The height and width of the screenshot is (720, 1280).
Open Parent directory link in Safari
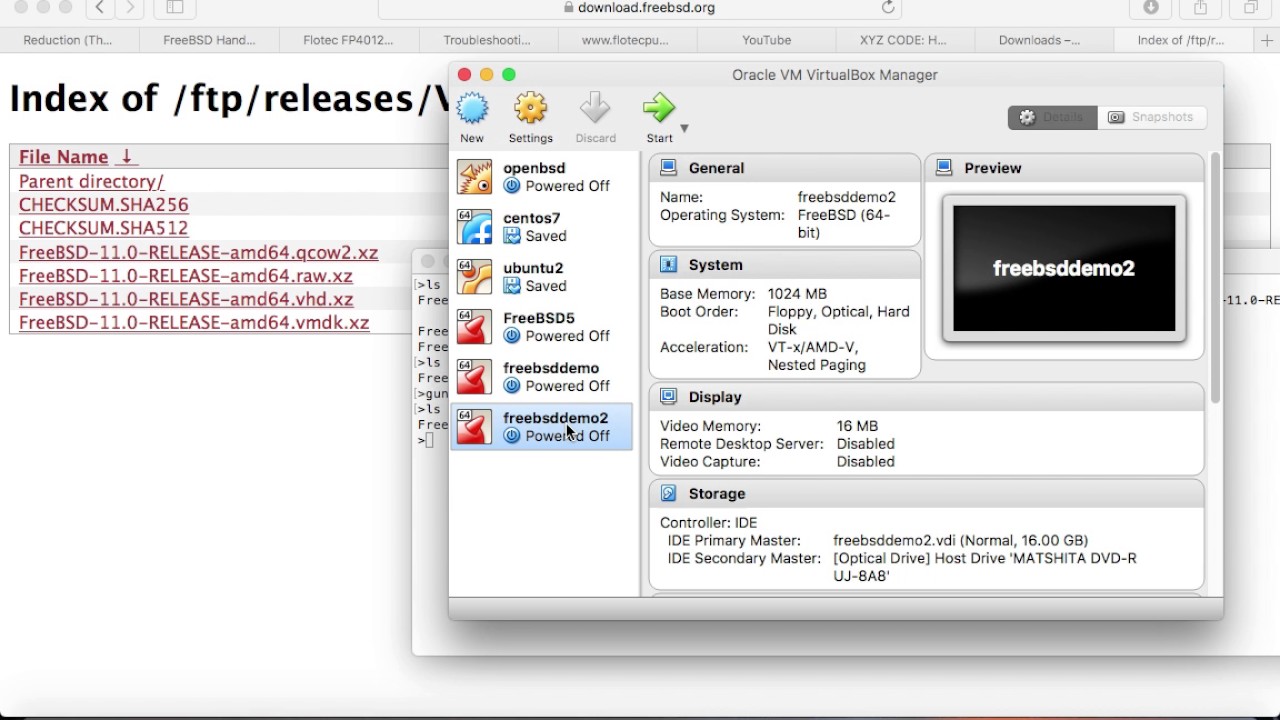pos(91,182)
